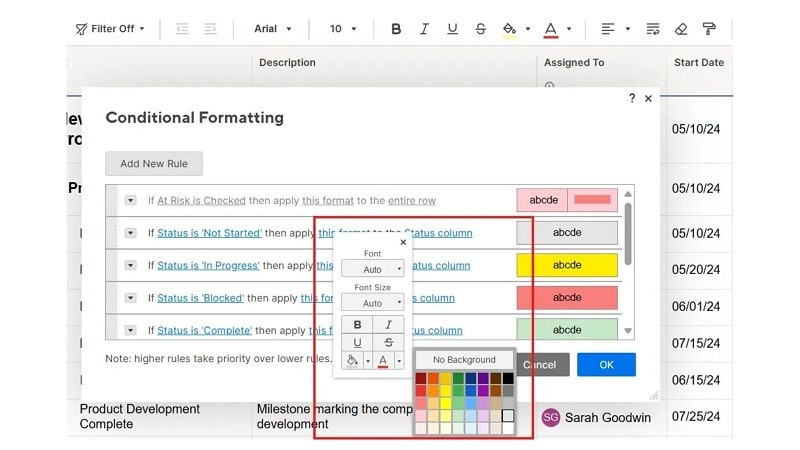Toggle Bold in the top toolbar
The width and height of the screenshot is (800, 450).
(396, 29)
